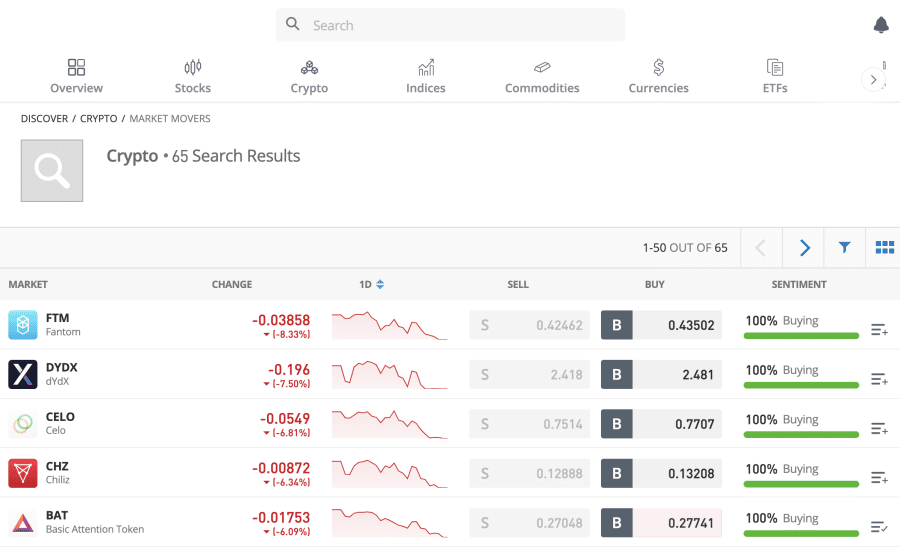Select the Crypto tab
Image resolution: width=900 pixels, height=551 pixels.
point(309,76)
